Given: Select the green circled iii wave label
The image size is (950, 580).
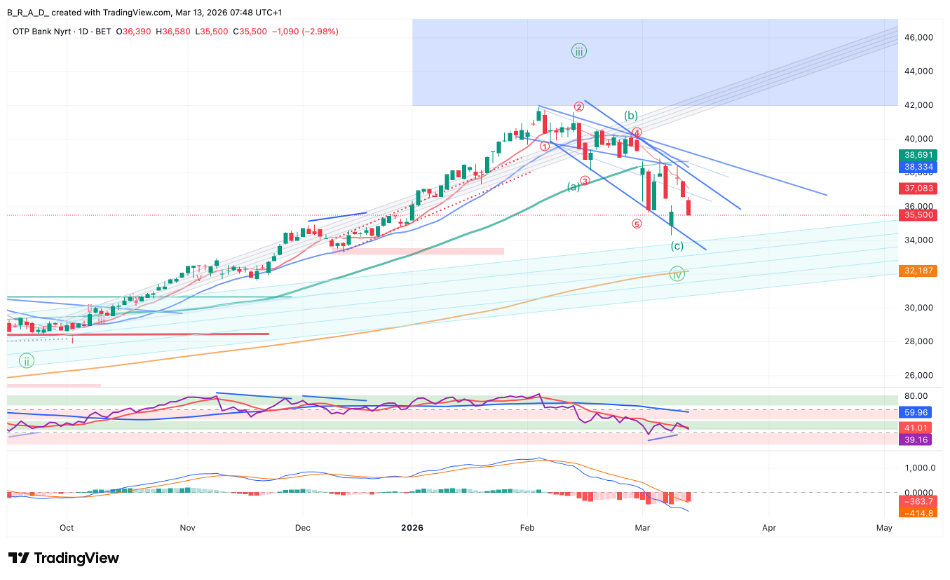Looking at the screenshot, I should click(x=579, y=51).
